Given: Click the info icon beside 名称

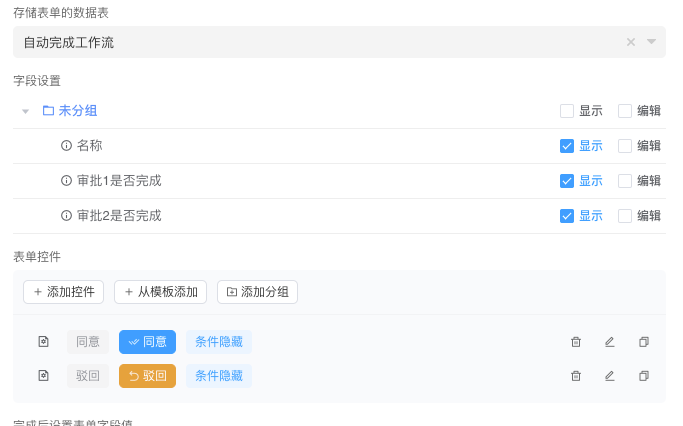Looking at the screenshot, I should (67, 146).
